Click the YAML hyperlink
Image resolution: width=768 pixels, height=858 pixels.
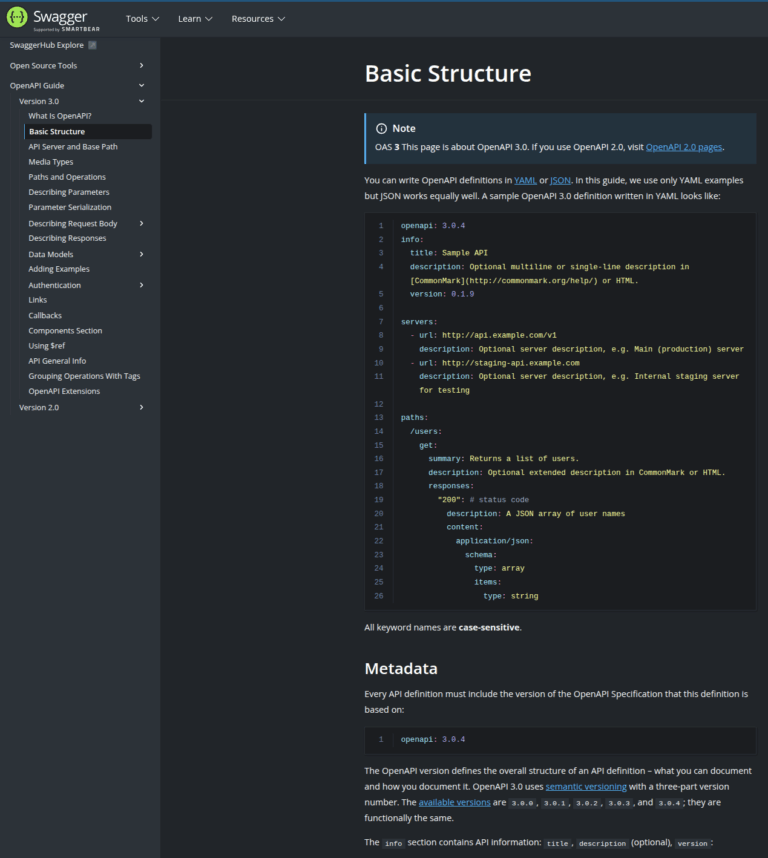(x=523, y=180)
